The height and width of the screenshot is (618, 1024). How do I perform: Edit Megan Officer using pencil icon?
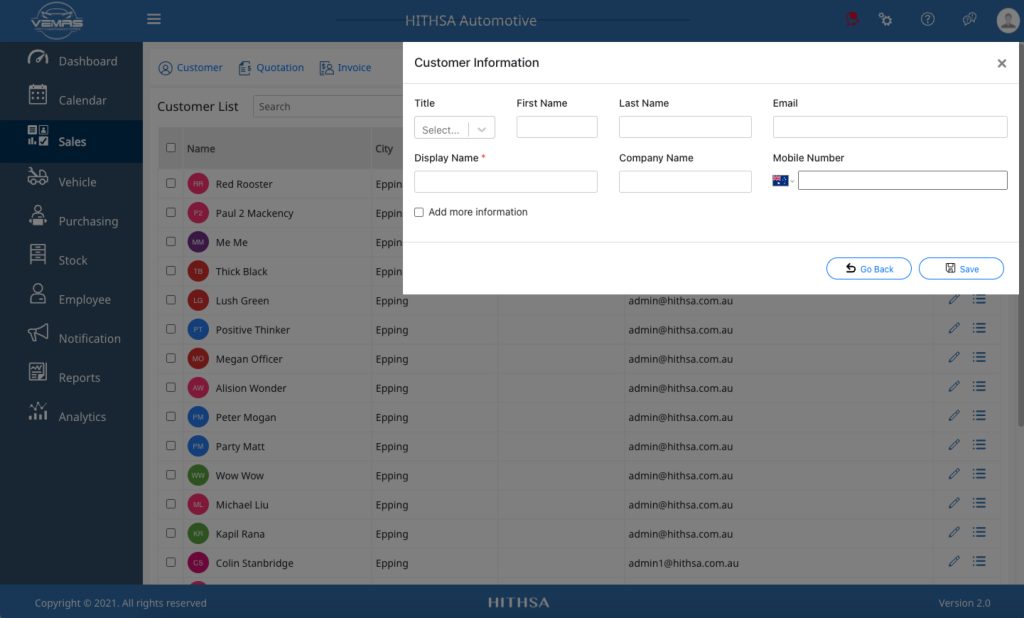coord(954,357)
